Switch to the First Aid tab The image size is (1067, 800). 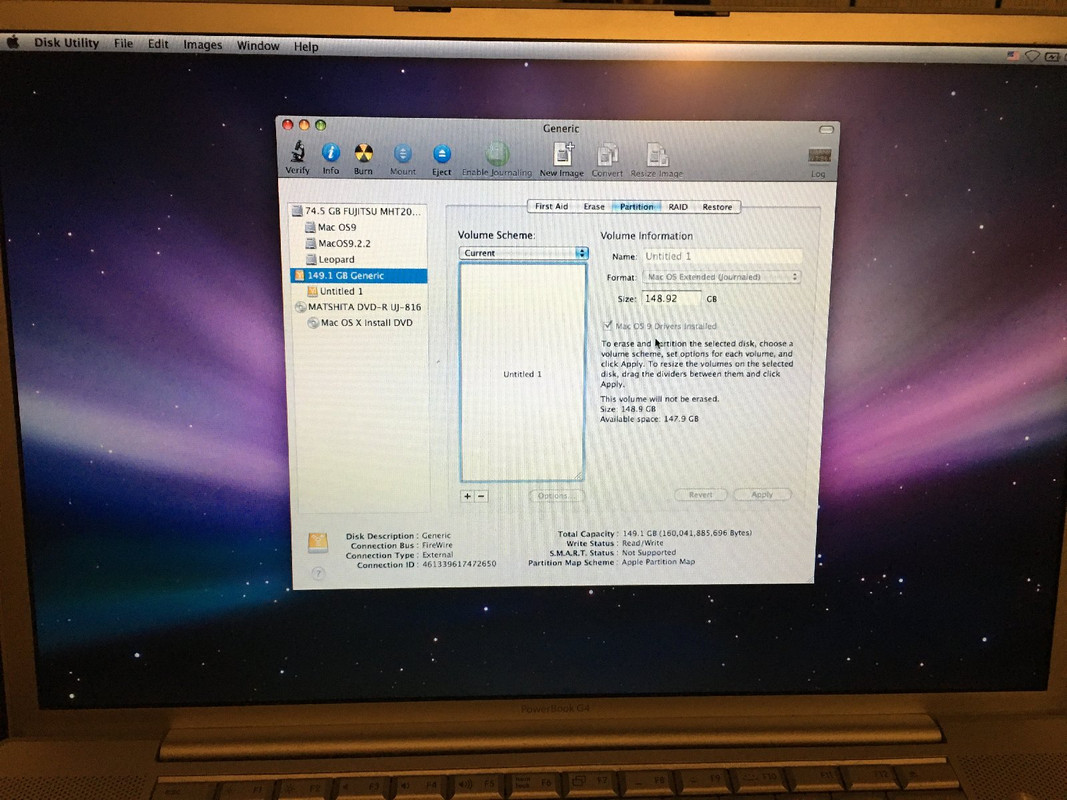pos(551,206)
